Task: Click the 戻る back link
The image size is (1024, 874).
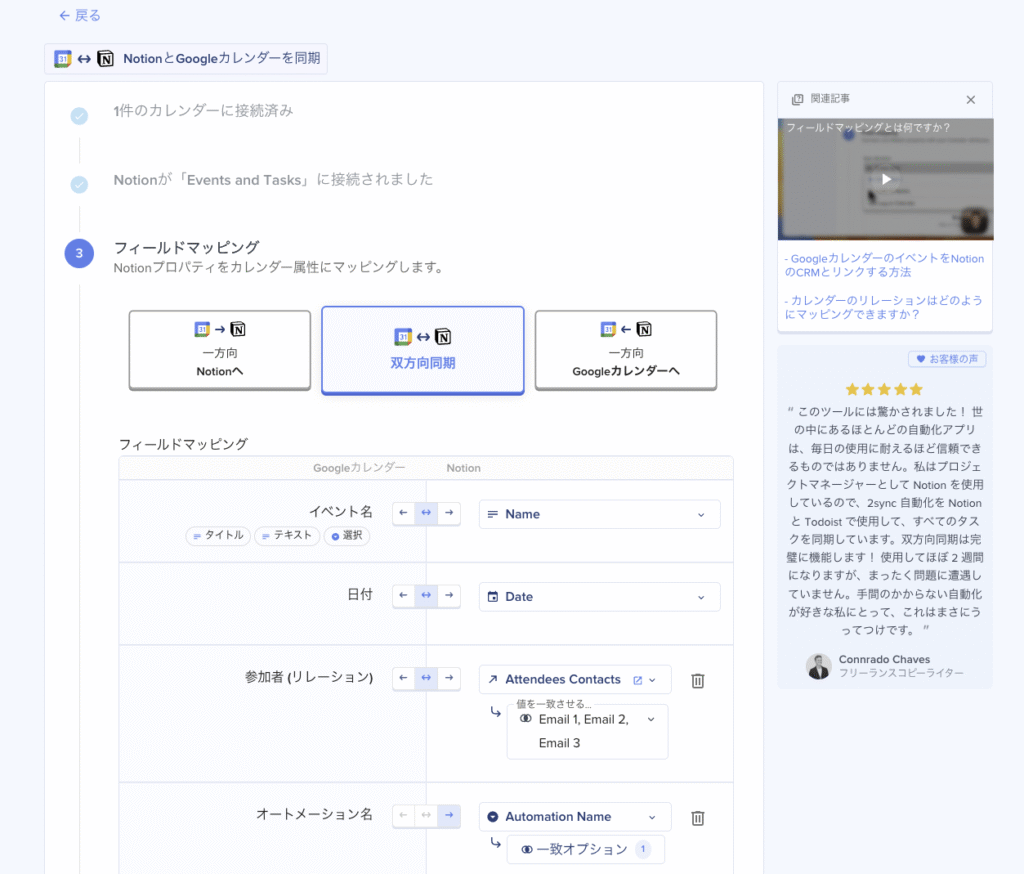Action: pos(78,15)
